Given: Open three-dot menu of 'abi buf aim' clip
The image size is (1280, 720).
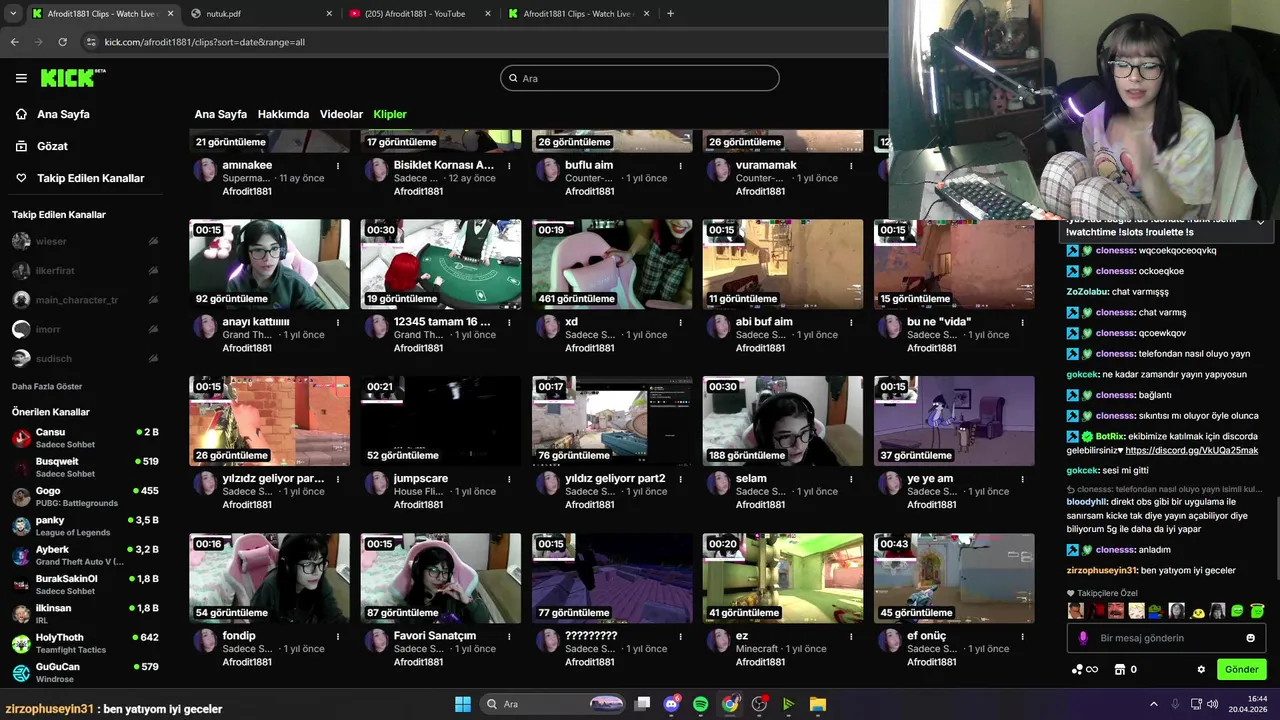Looking at the screenshot, I should coord(851,322).
